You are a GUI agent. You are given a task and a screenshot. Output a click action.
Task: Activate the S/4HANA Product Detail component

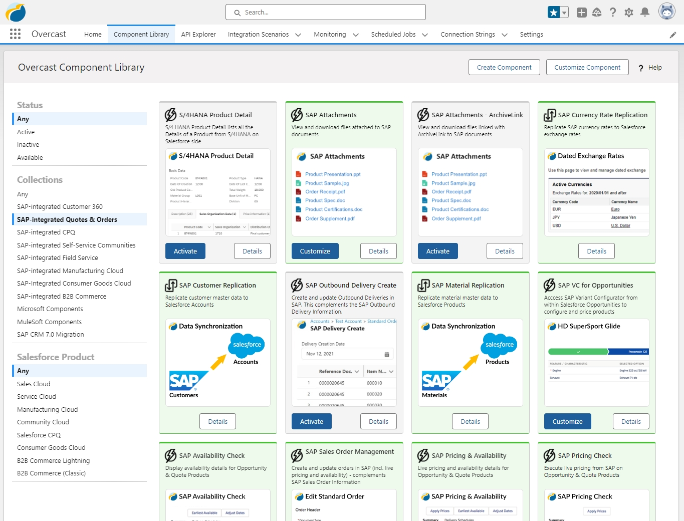tap(185, 251)
